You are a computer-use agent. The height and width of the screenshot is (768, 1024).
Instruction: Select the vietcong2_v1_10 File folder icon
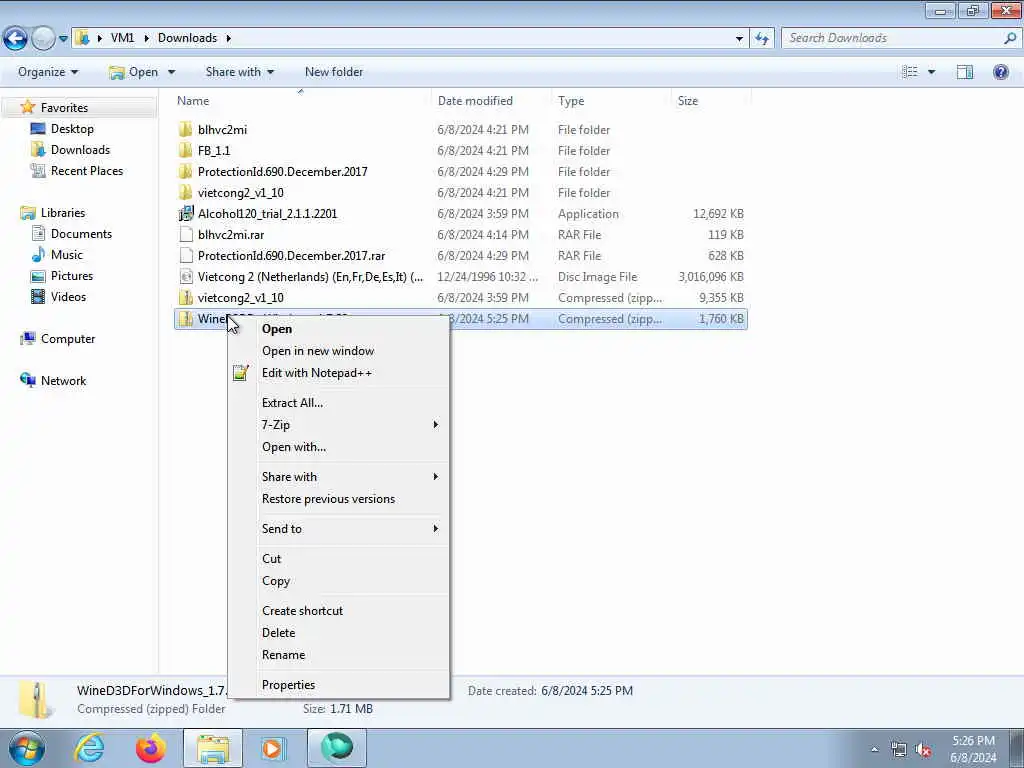point(185,193)
